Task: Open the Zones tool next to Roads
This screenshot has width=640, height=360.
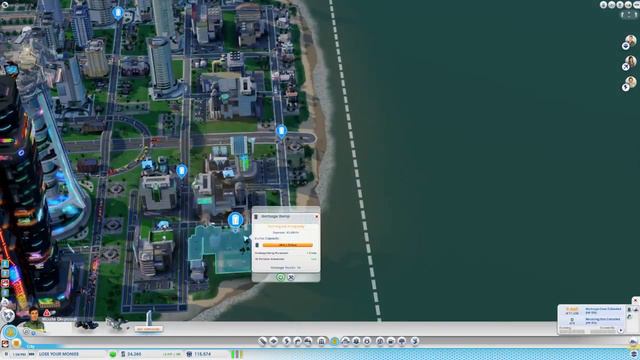Action: point(273,341)
